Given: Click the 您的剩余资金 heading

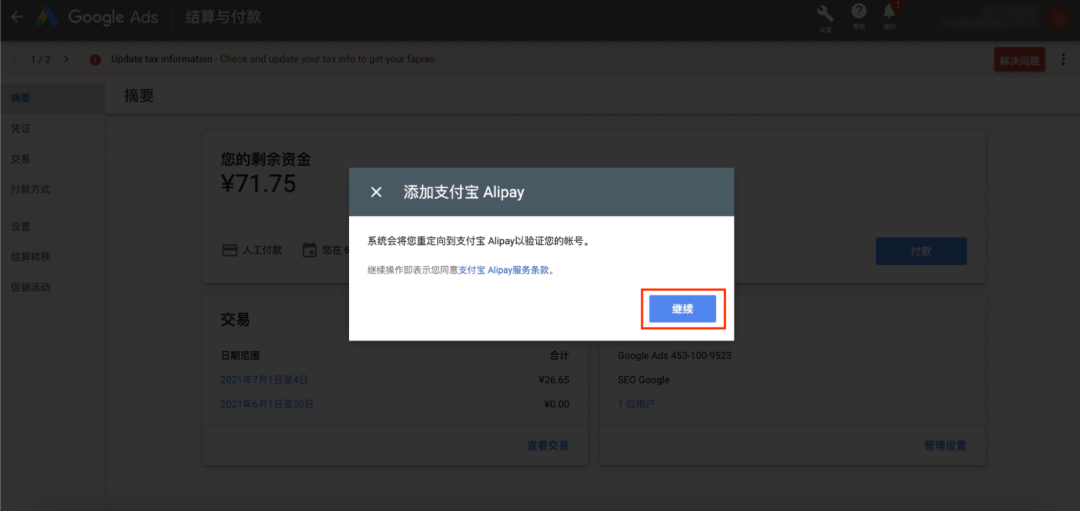Looking at the screenshot, I should click(x=266, y=160).
